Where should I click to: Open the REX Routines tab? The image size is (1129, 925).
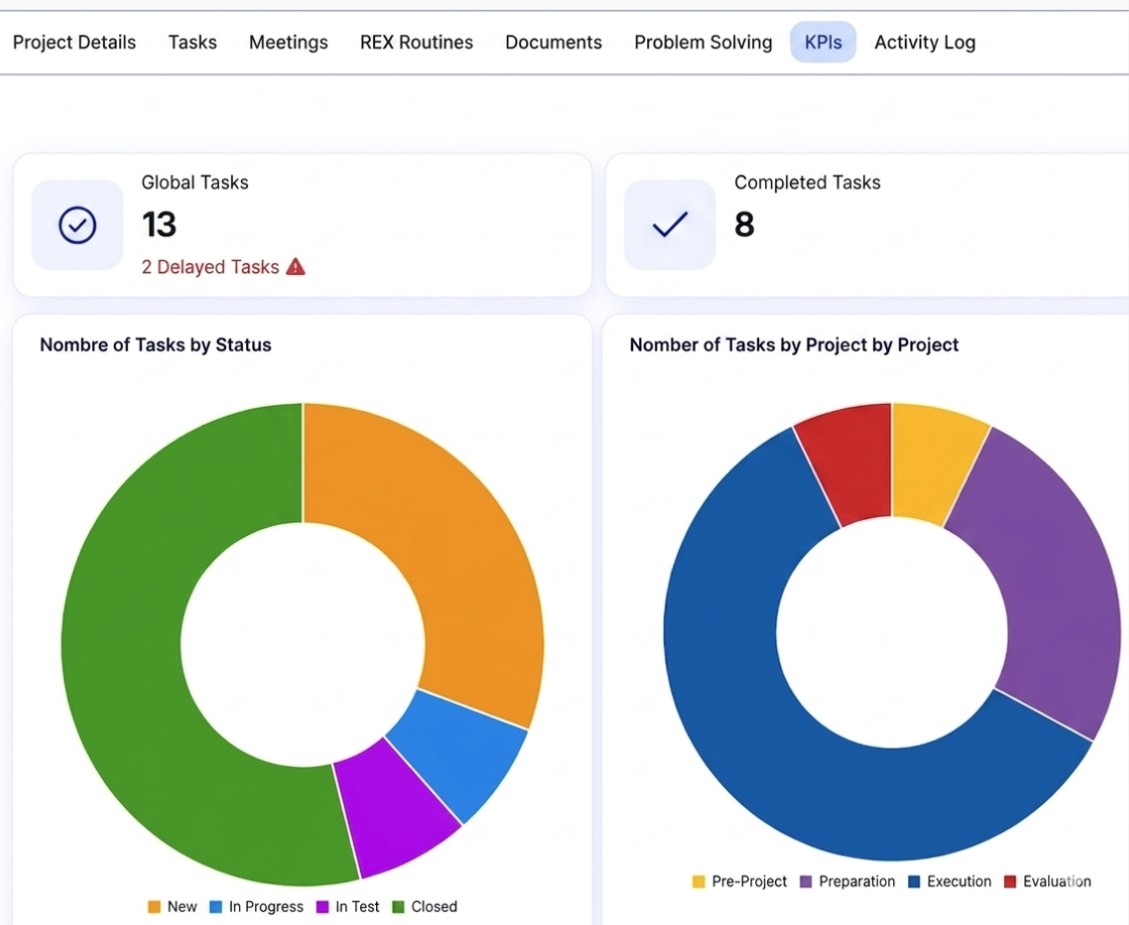(x=416, y=42)
